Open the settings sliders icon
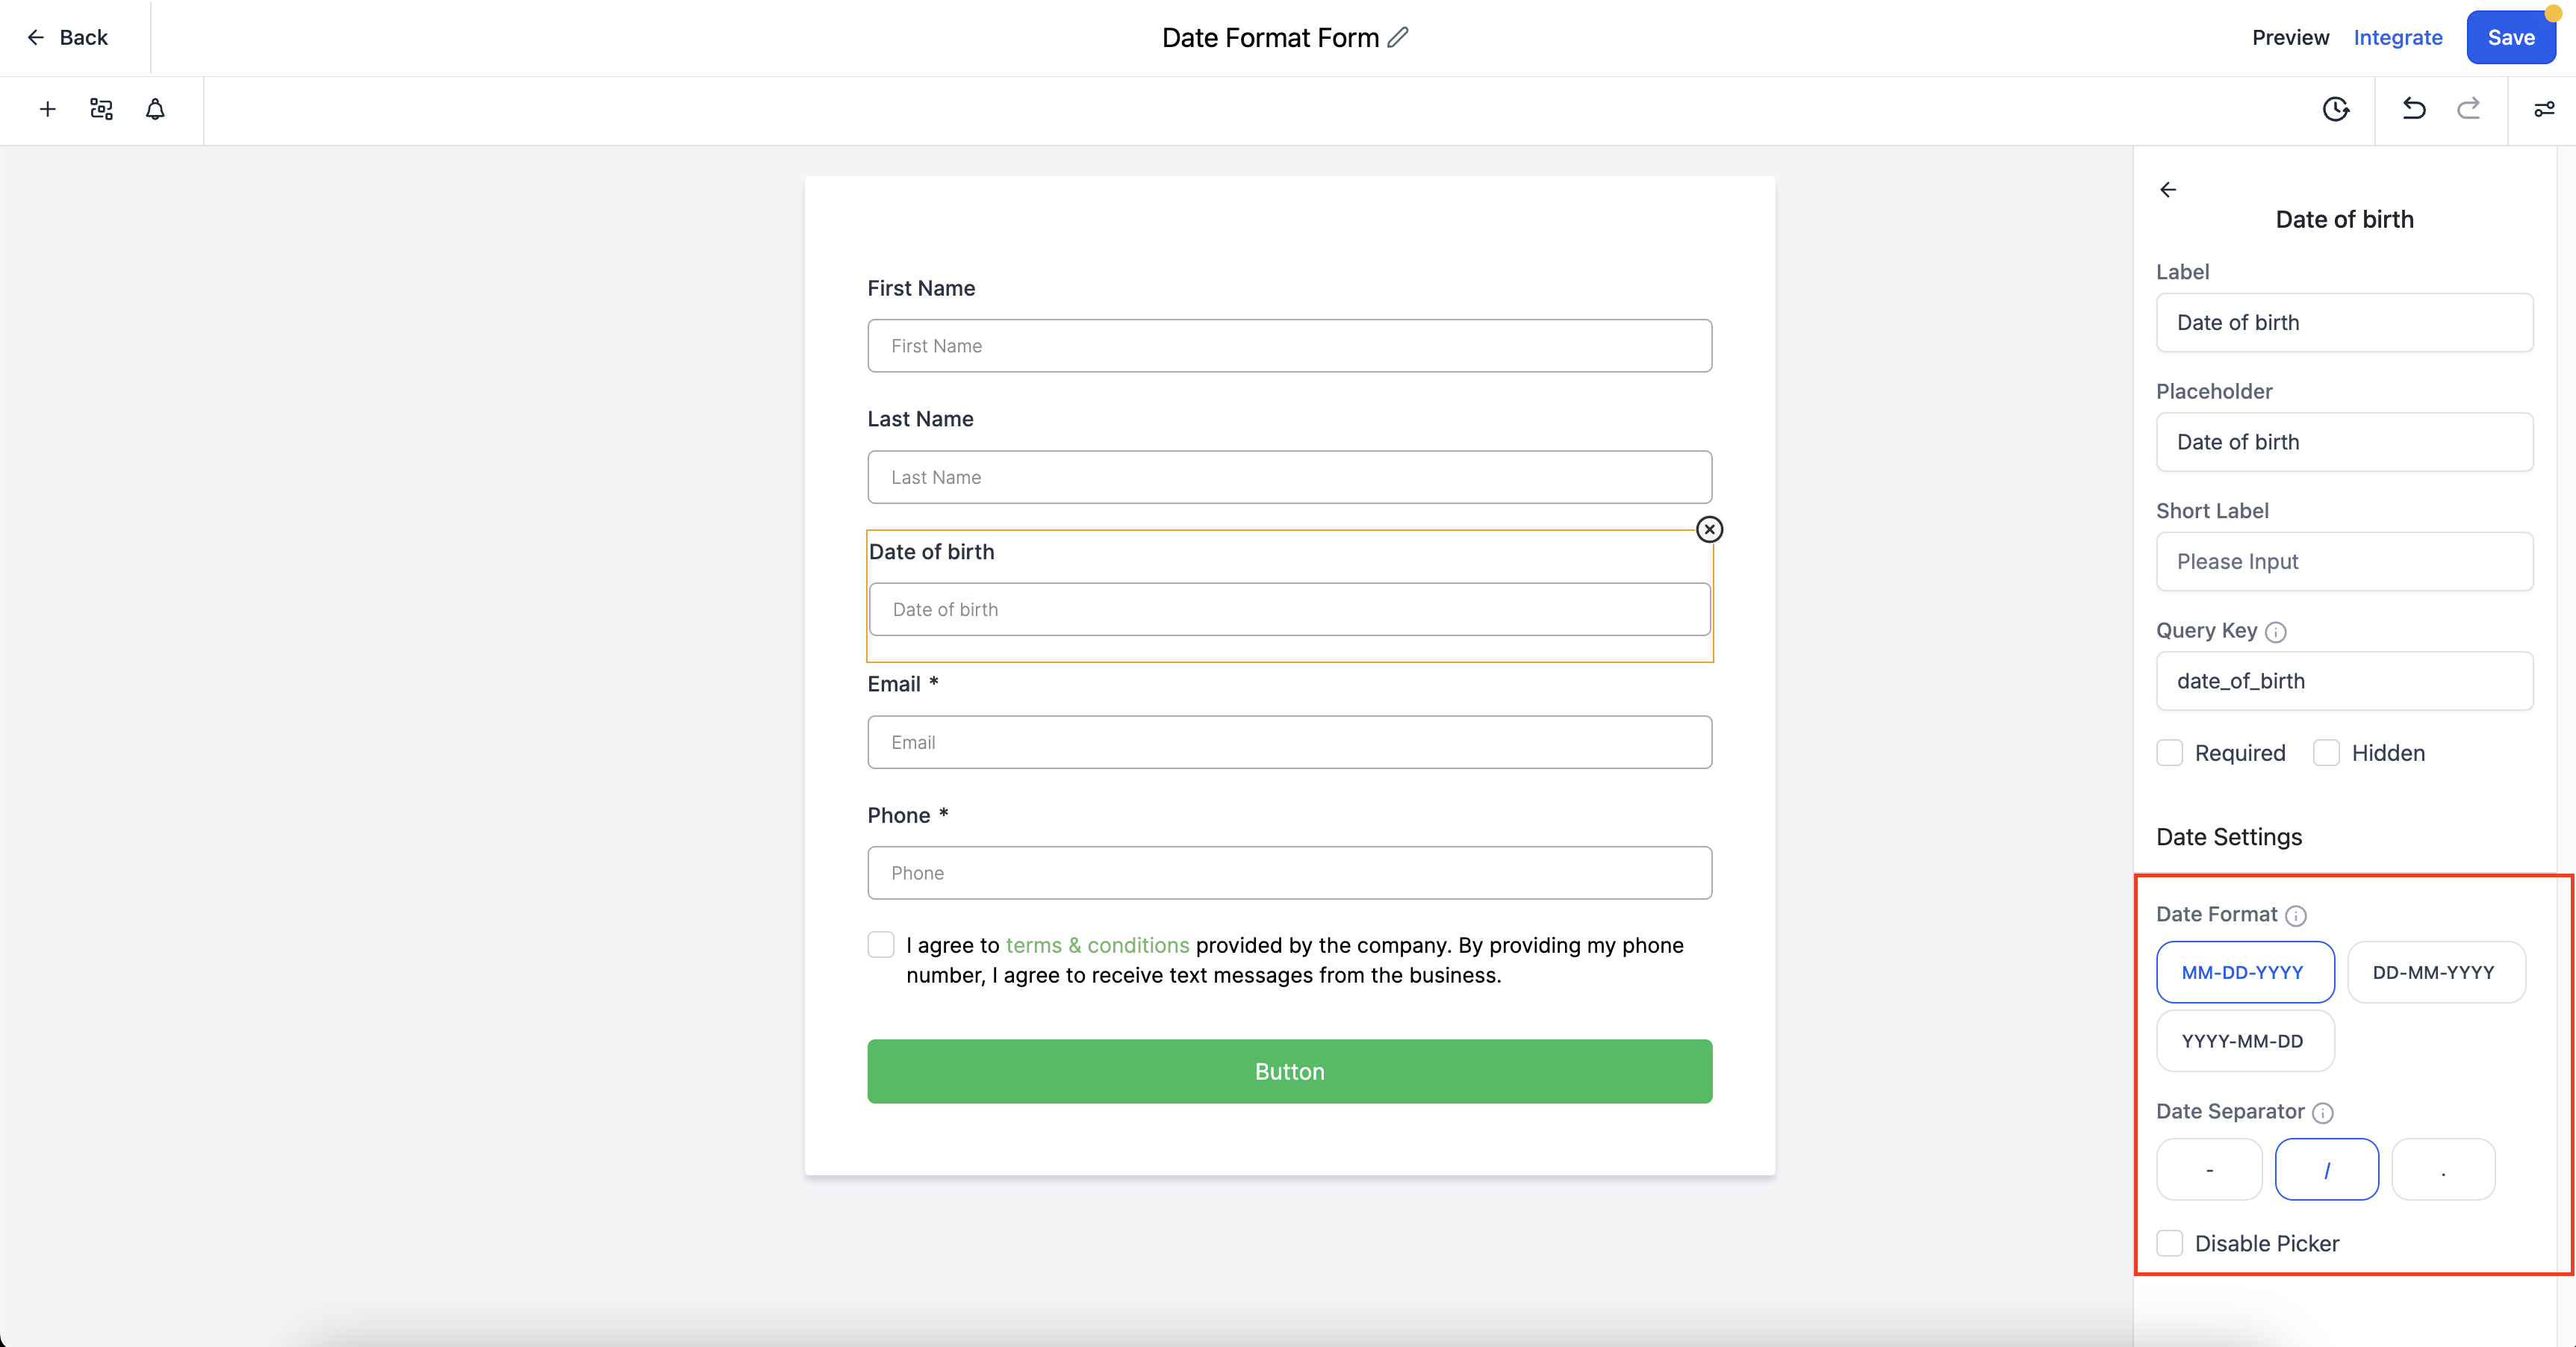2576x1347 pixels. [x=2544, y=109]
